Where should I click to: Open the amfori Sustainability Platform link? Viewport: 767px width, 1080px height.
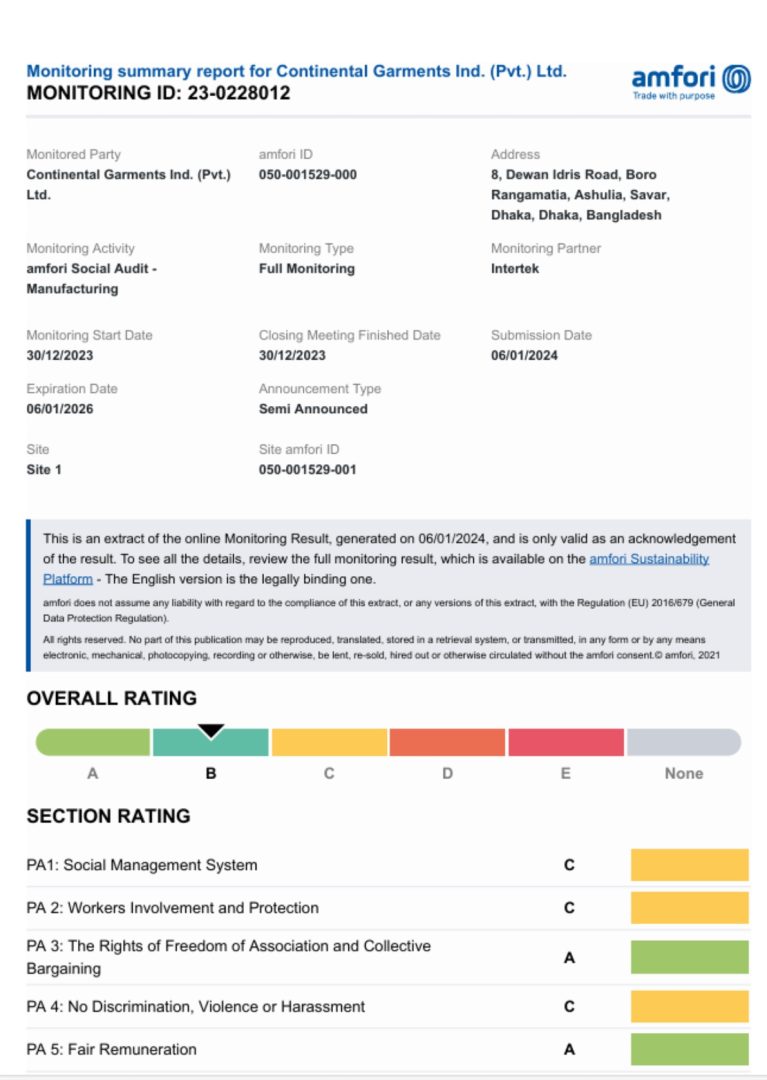649,559
